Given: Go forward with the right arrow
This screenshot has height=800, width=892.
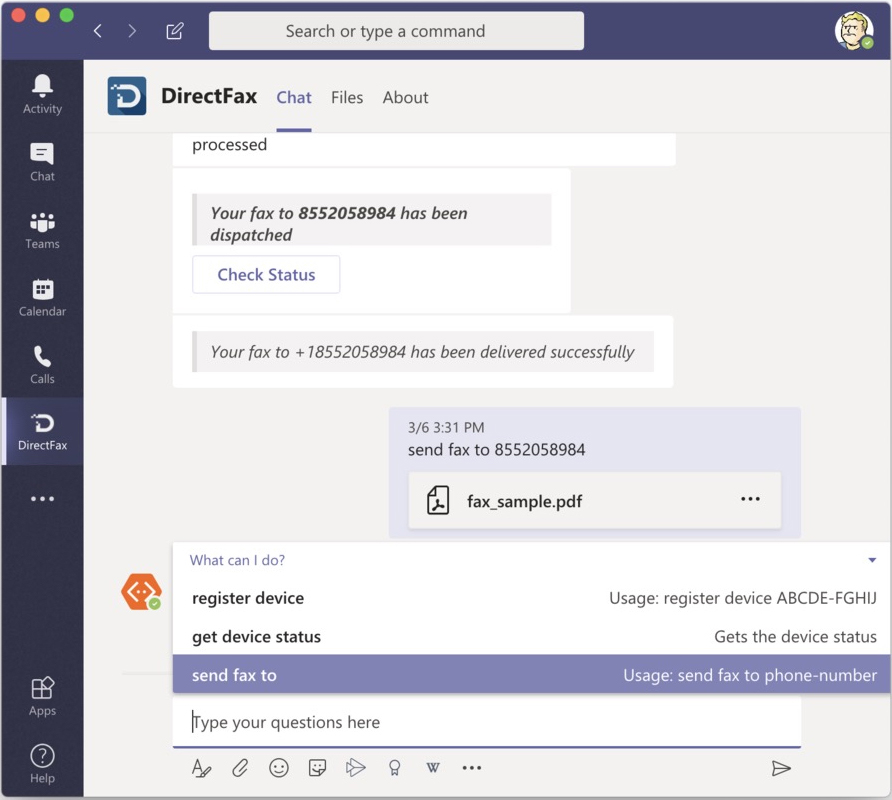Looking at the screenshot, I should (132, 31).
